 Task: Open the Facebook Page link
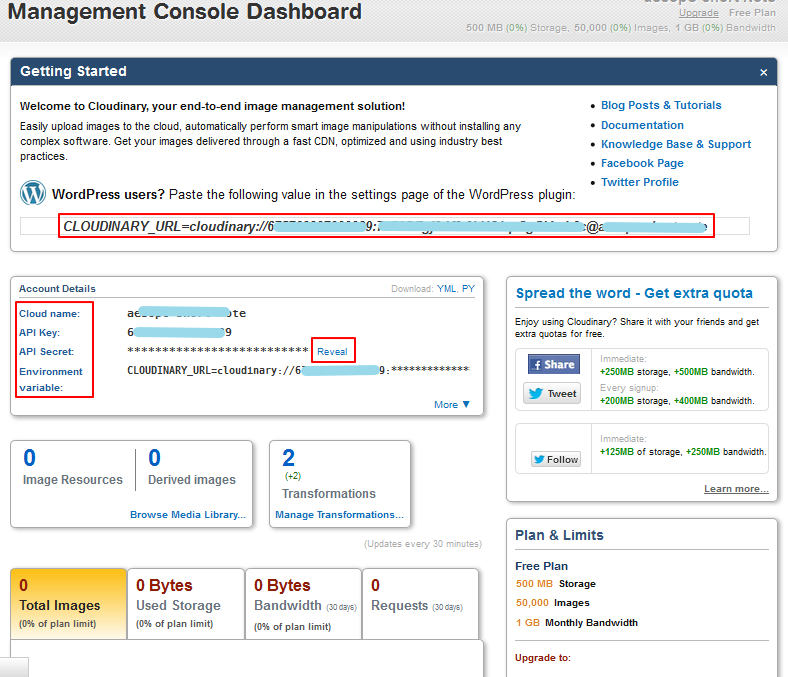pos(642,163)
